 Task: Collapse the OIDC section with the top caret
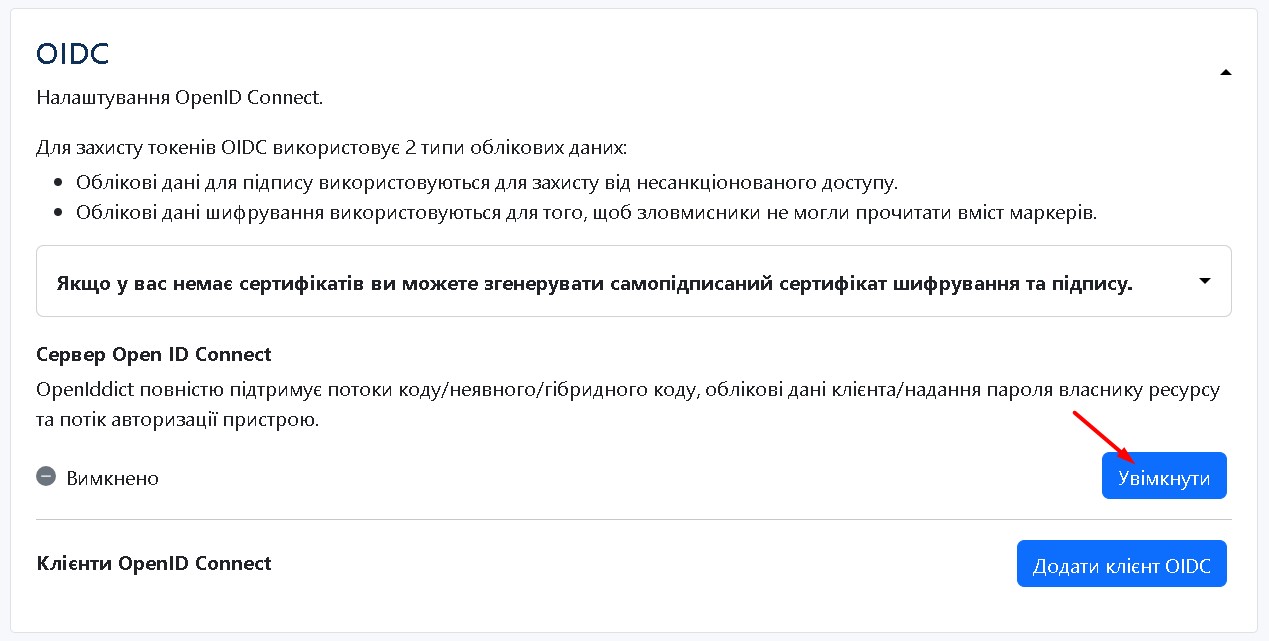click(x=1226, y=72)
